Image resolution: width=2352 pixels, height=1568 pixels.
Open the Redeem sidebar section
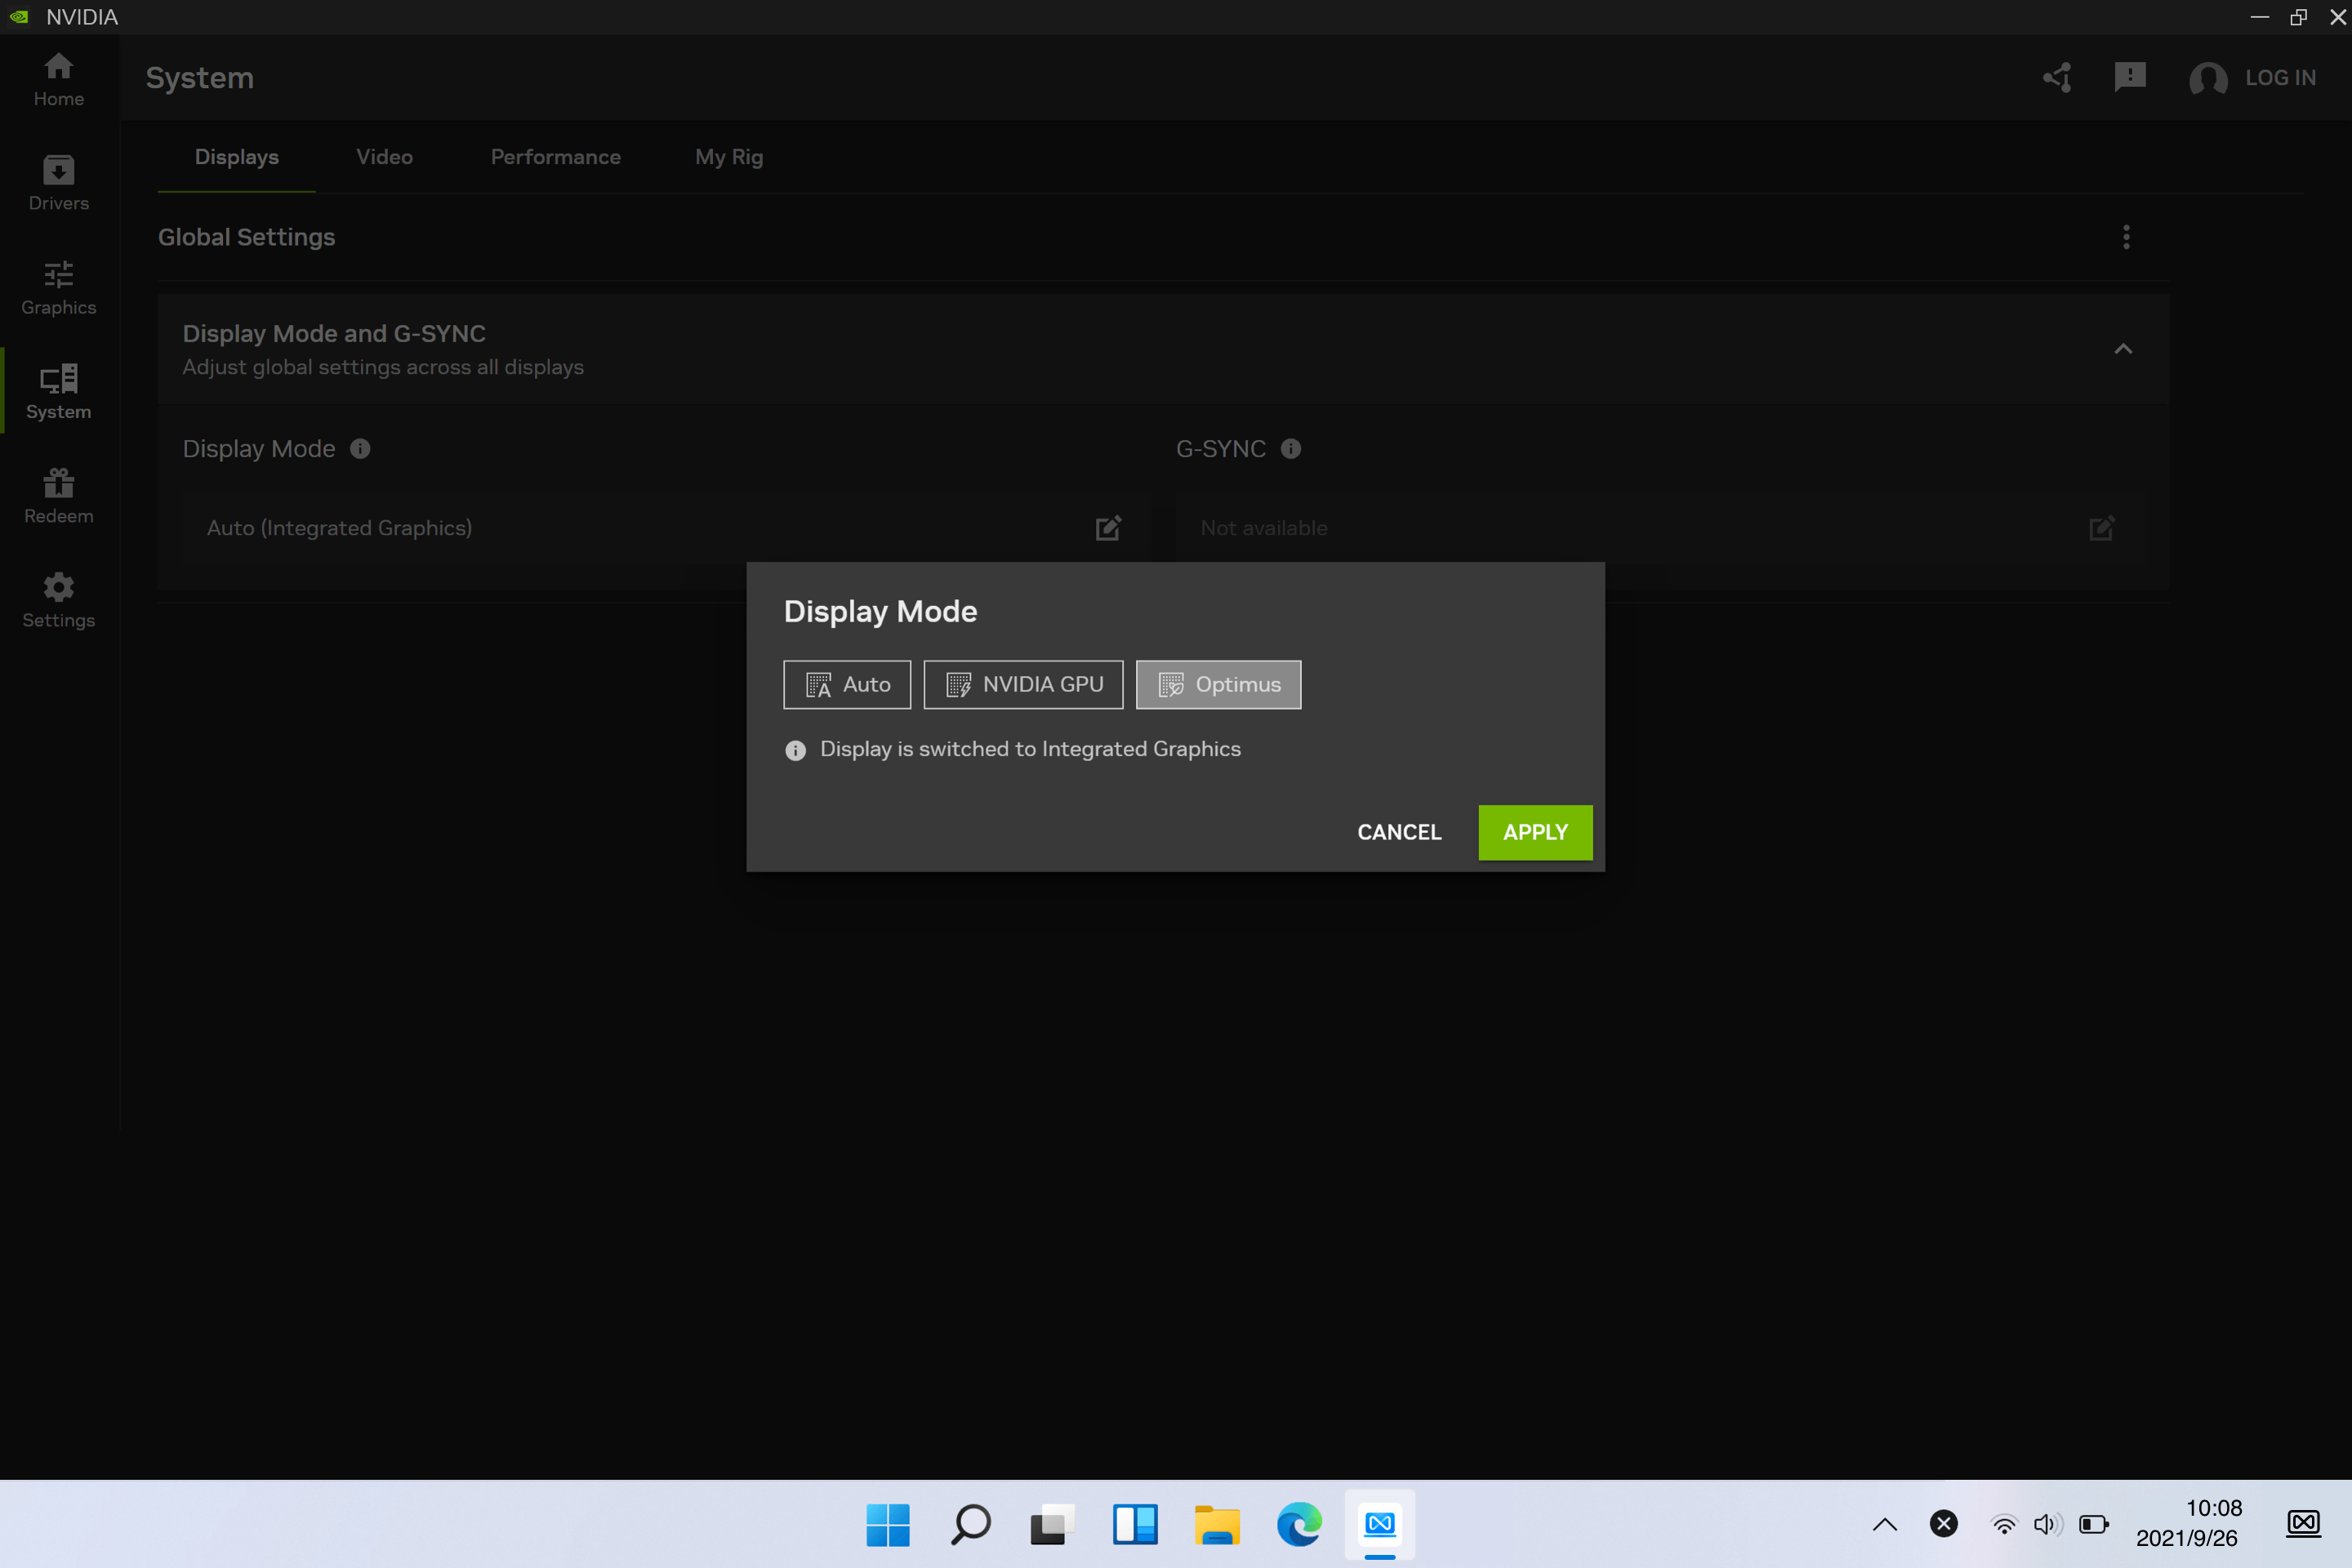[58, 497]
